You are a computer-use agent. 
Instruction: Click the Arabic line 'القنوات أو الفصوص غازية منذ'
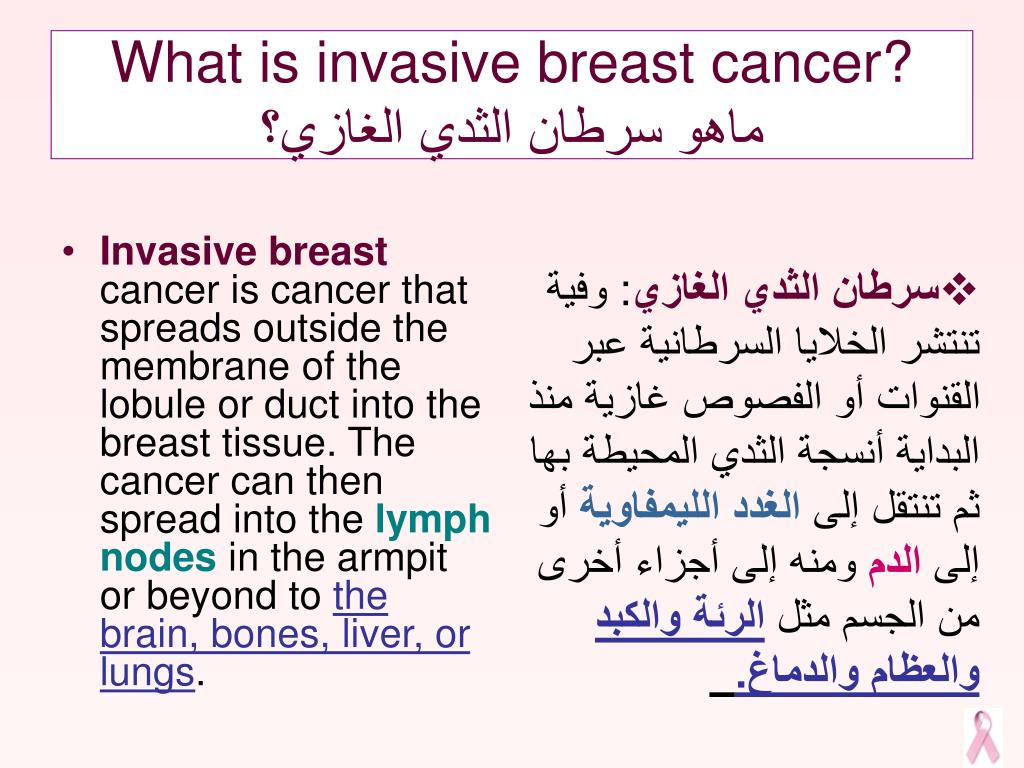[754, 396]
